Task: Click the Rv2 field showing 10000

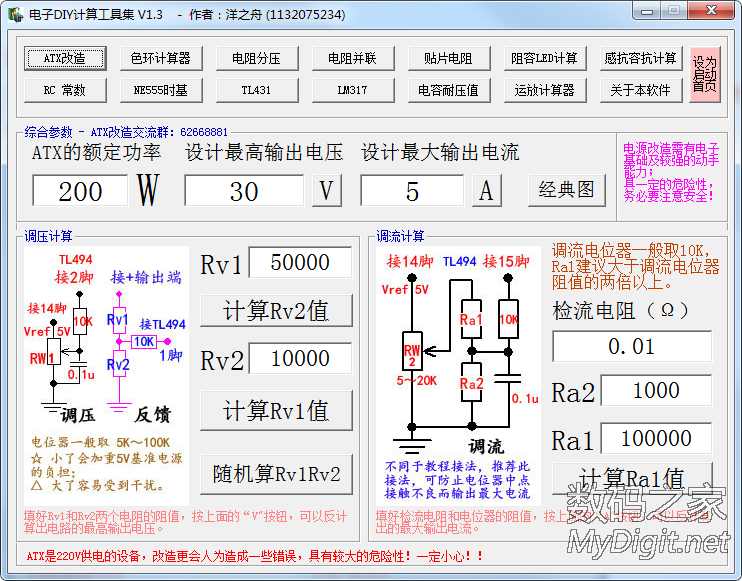Action: coord(300,358)
